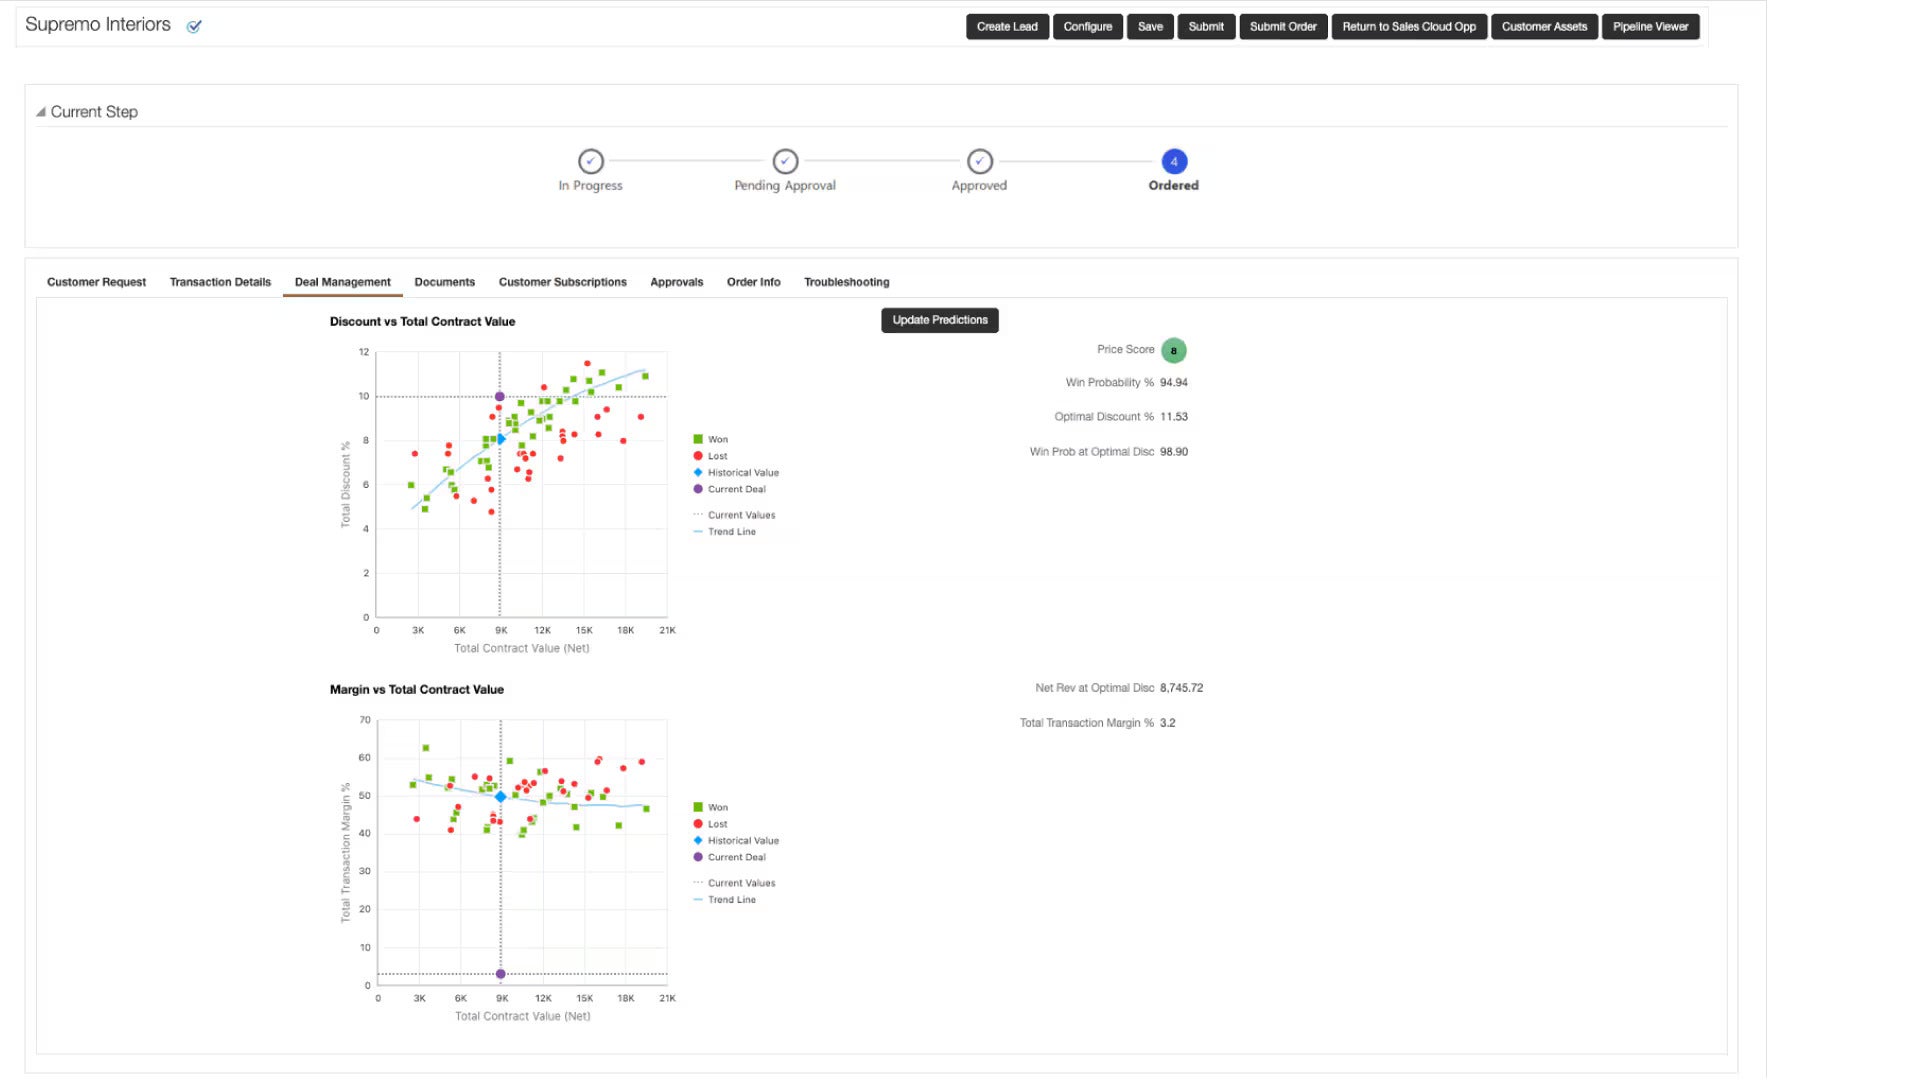Click the Pending Approval step circle
The height and width of the screenshot is (1080, 1920).
click(785, 161)
